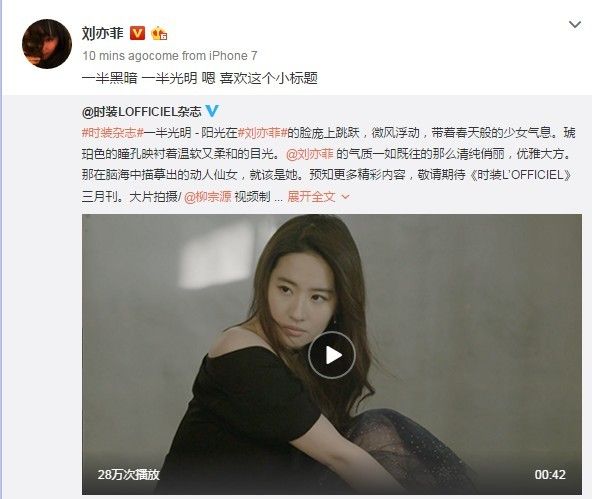Click the gold membership crown badge

coord(159,34)
